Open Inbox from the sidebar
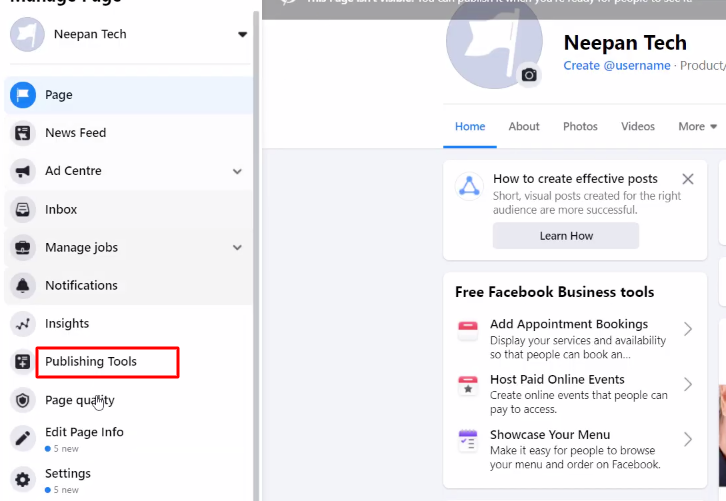 [x=129, y=209]
